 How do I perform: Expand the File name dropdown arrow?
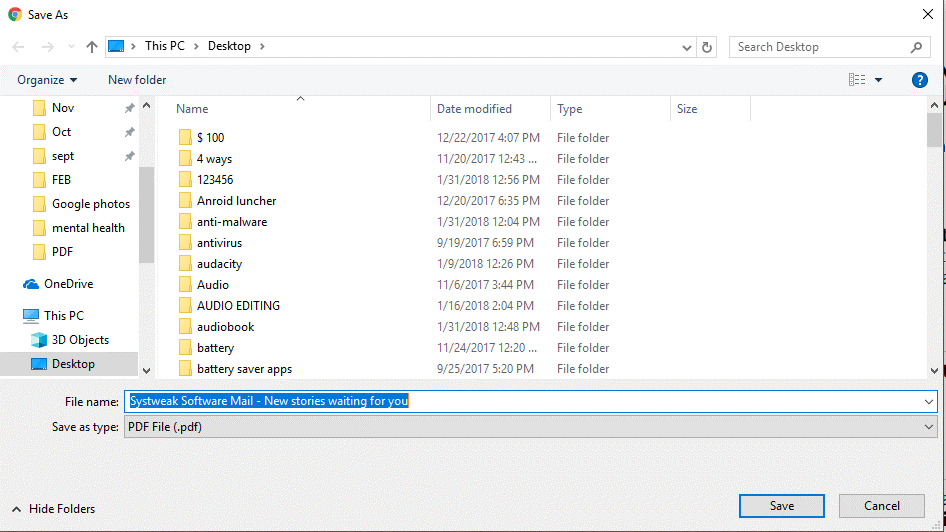pyautogui.click(x=929, y=402)
